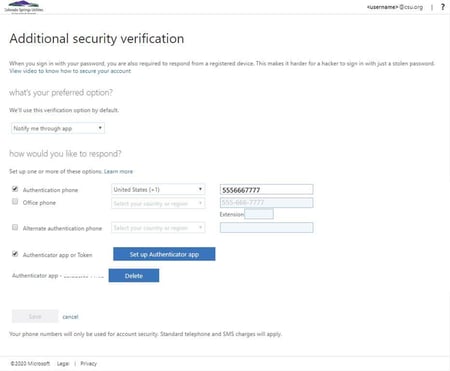Open the Alternate phone country or region dropdown

(158, 228)
